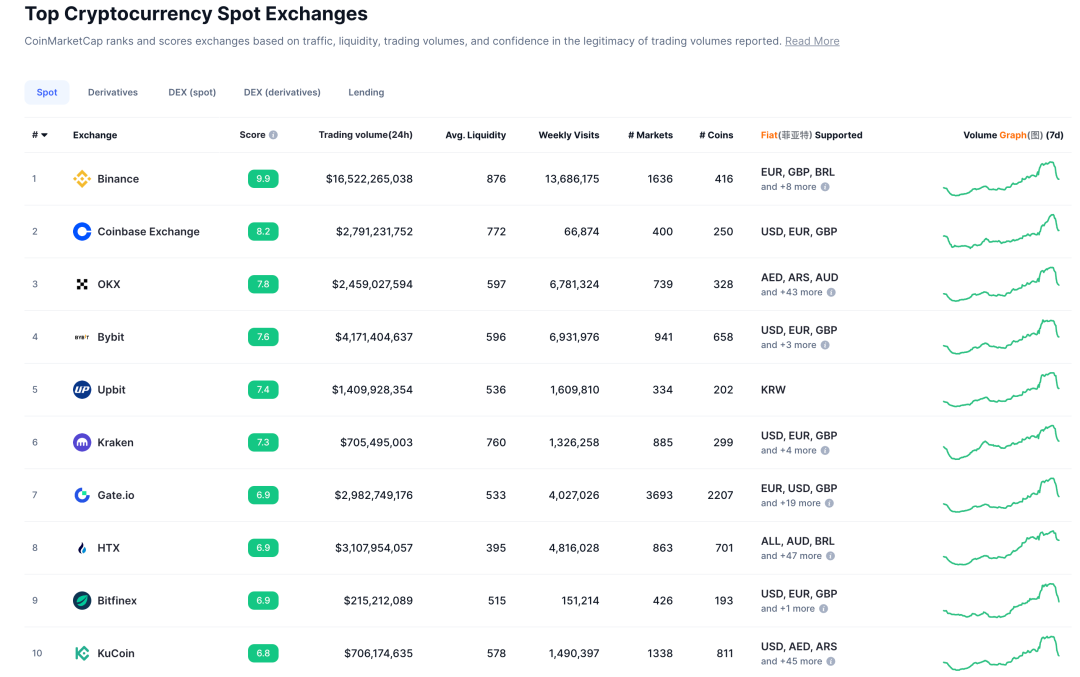1080x677 pixels.
Task: Click the Gate.io logo icon
Action: tap(82, 495)
